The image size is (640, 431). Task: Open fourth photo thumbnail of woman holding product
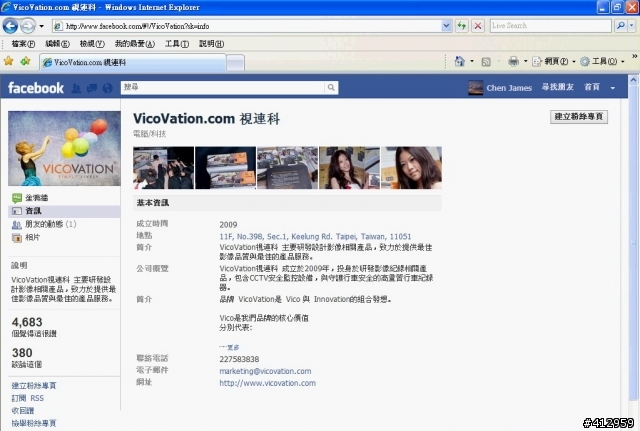tap(349, 168)
